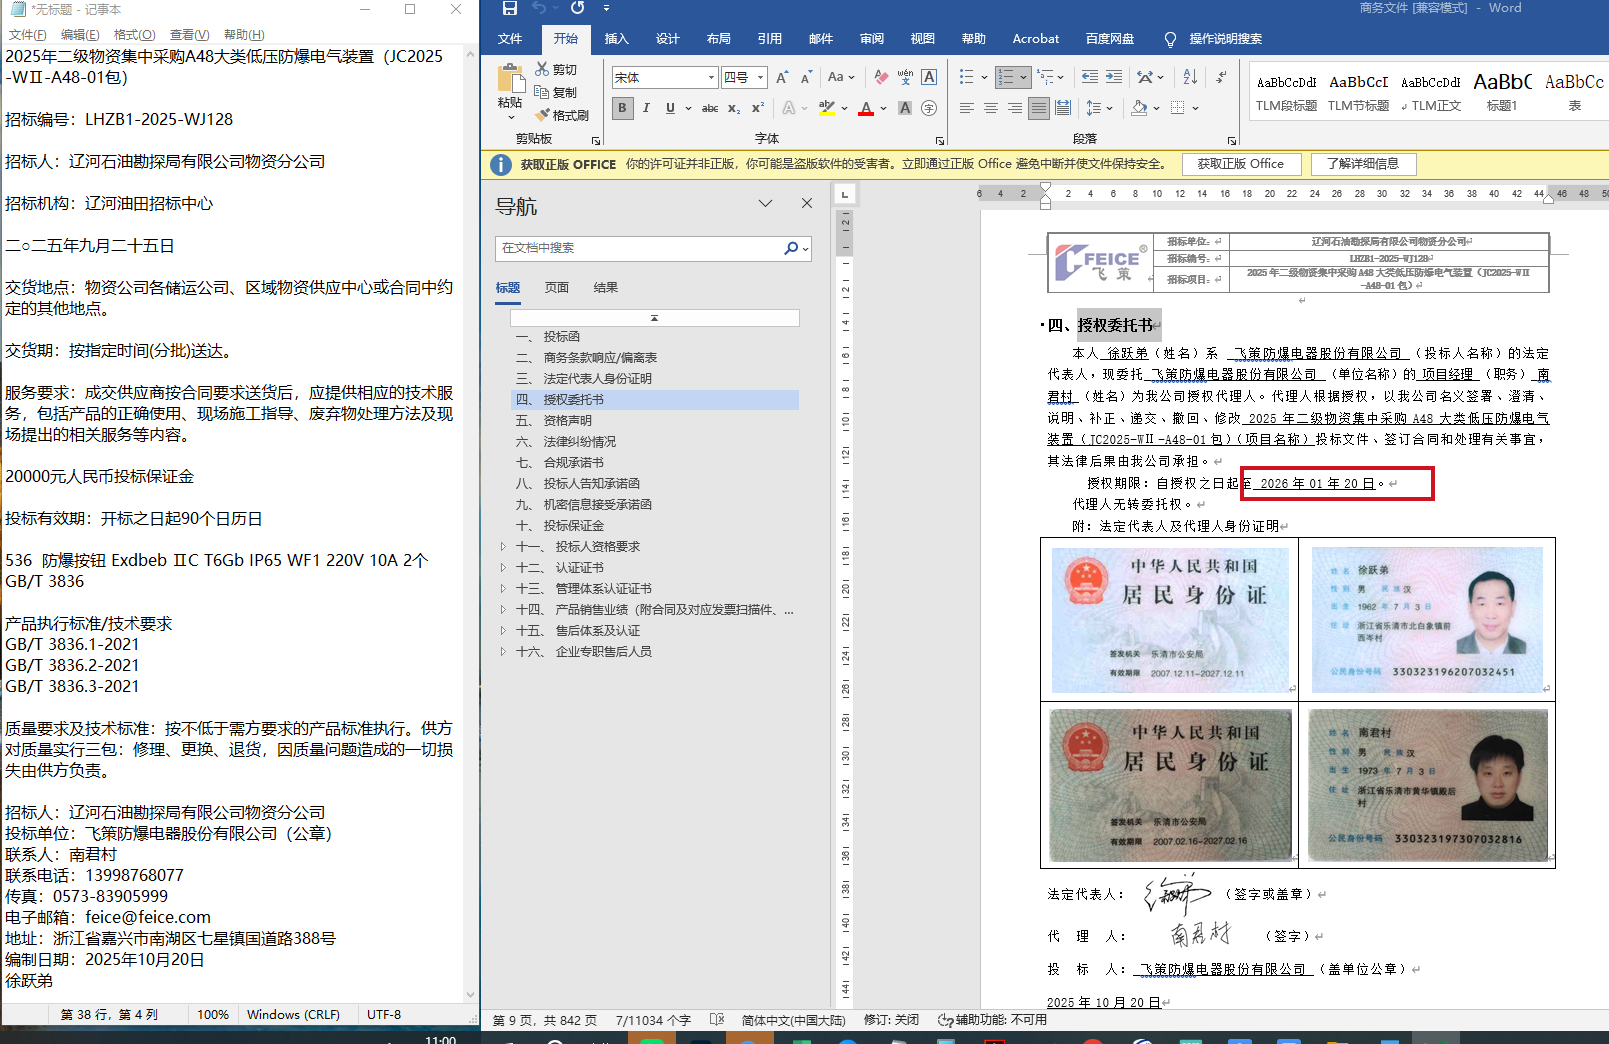Cut selection with the 剪切 scissors button
Image resolution: width=1609 pixels, height=1044 pixels.
556,69
